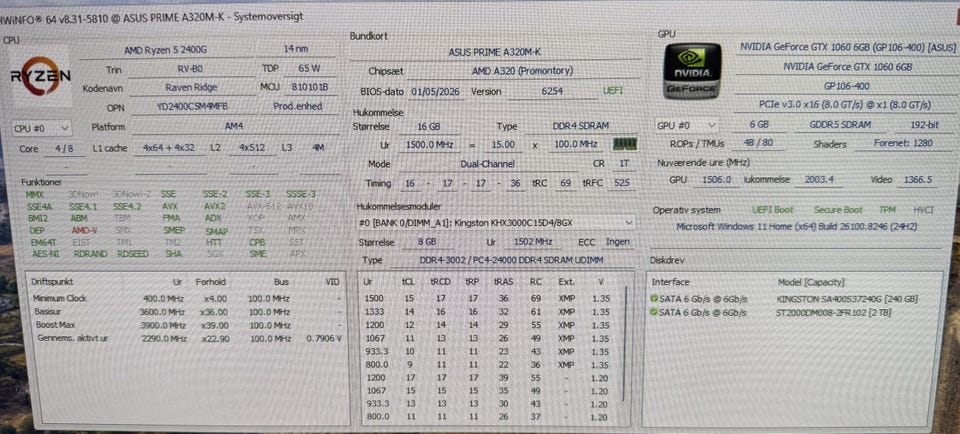Click the Gennems. aktivt ur row
Screen dimensions: 960x434
(187, 338)
